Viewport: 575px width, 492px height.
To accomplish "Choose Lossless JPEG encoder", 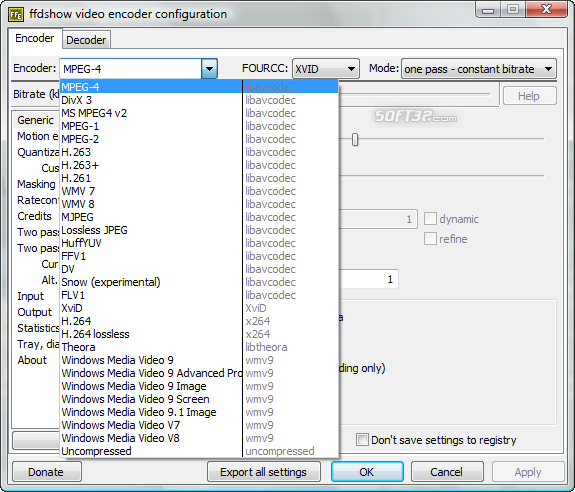I will [x=198, y=230].
